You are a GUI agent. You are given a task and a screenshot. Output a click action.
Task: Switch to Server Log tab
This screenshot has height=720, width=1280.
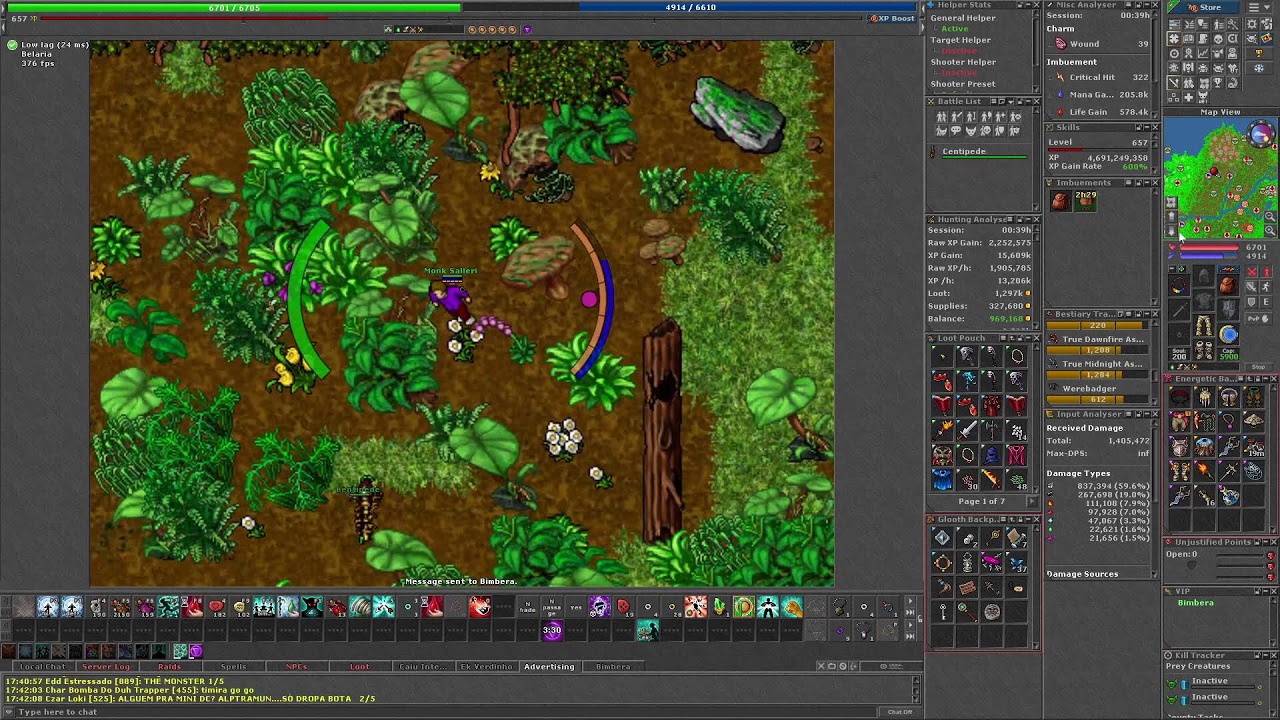[x=105, y=666]
